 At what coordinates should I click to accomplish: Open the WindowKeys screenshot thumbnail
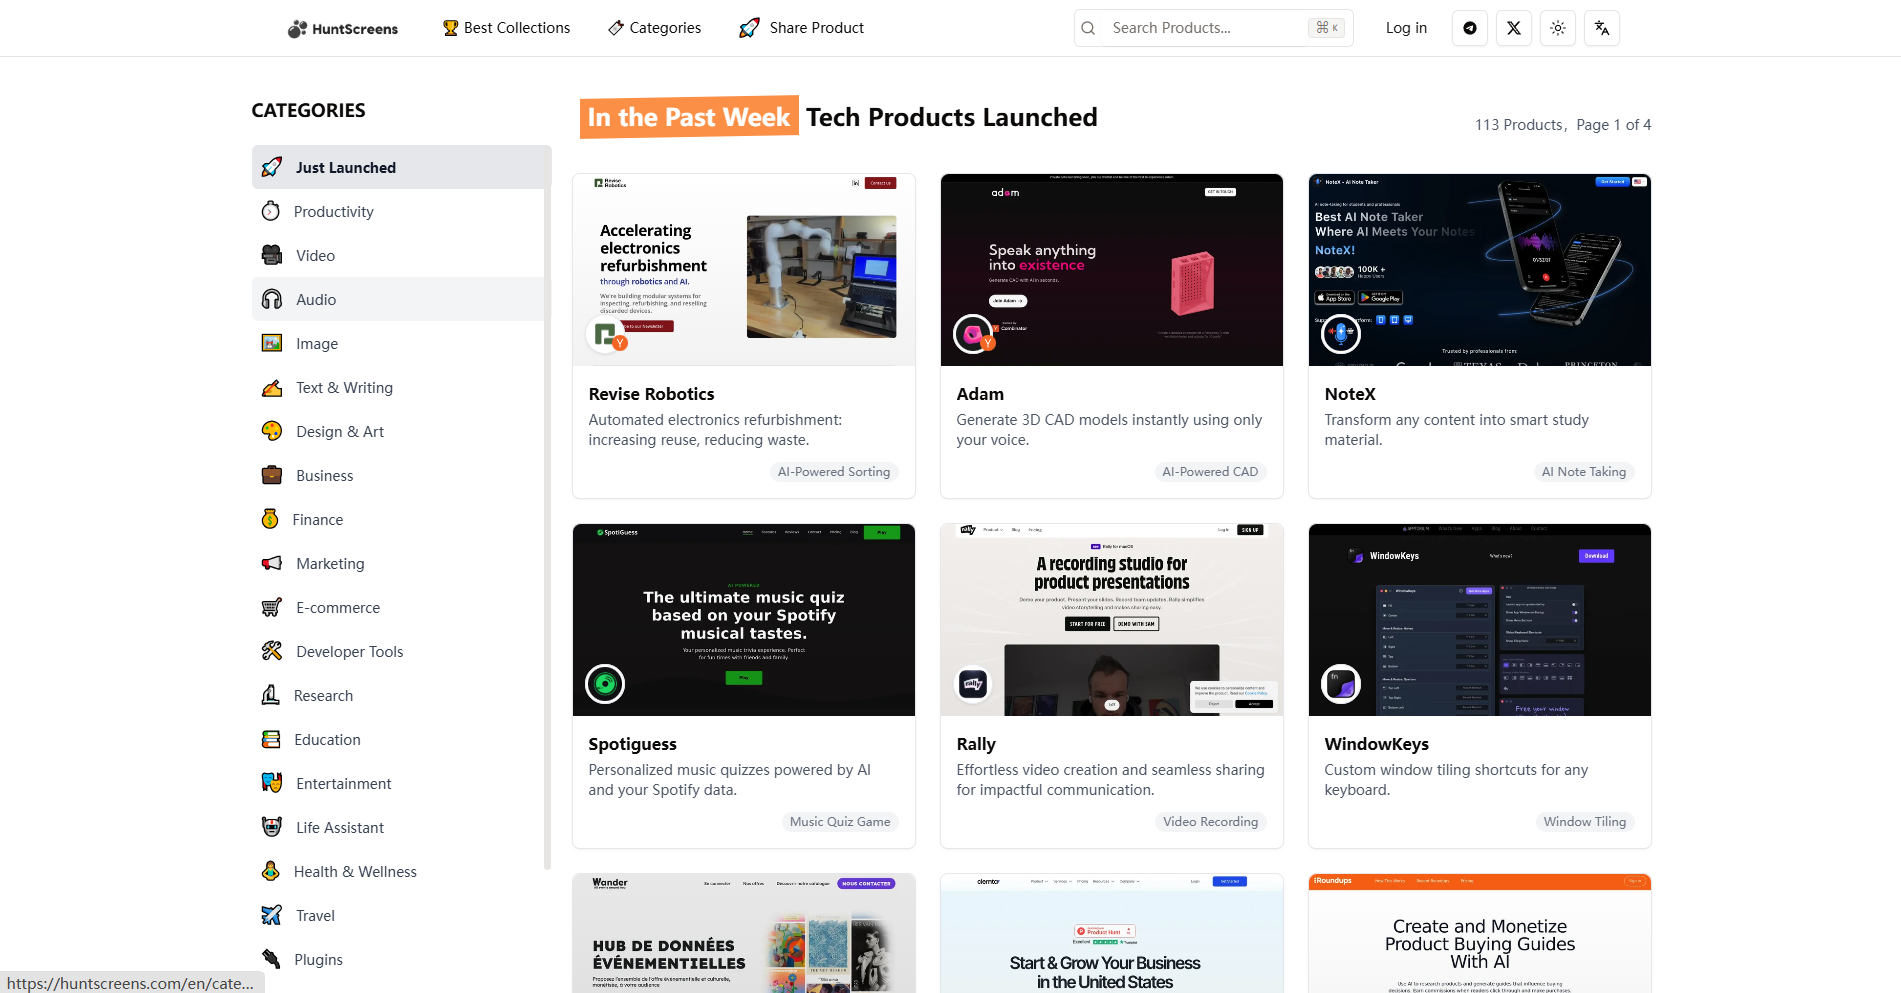1480,620
